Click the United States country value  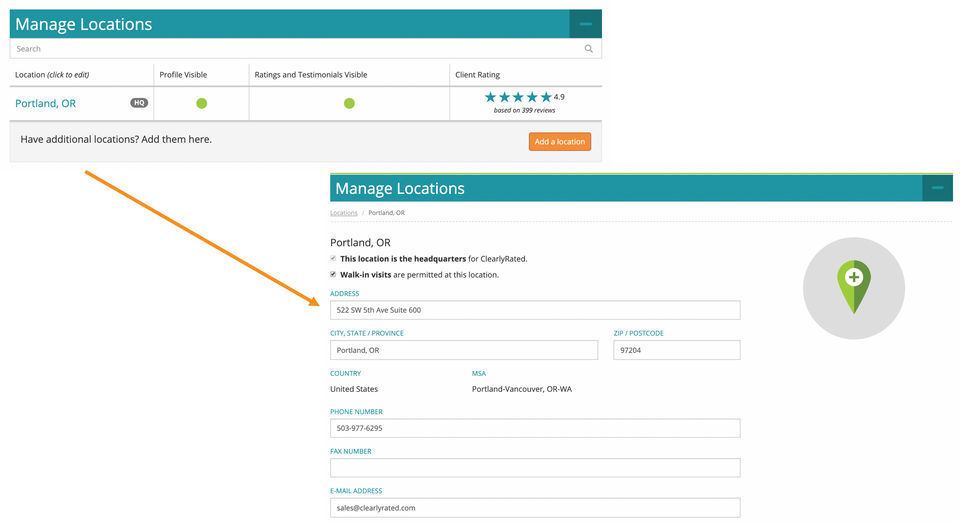pyautogui.click(x=354, y=389)
